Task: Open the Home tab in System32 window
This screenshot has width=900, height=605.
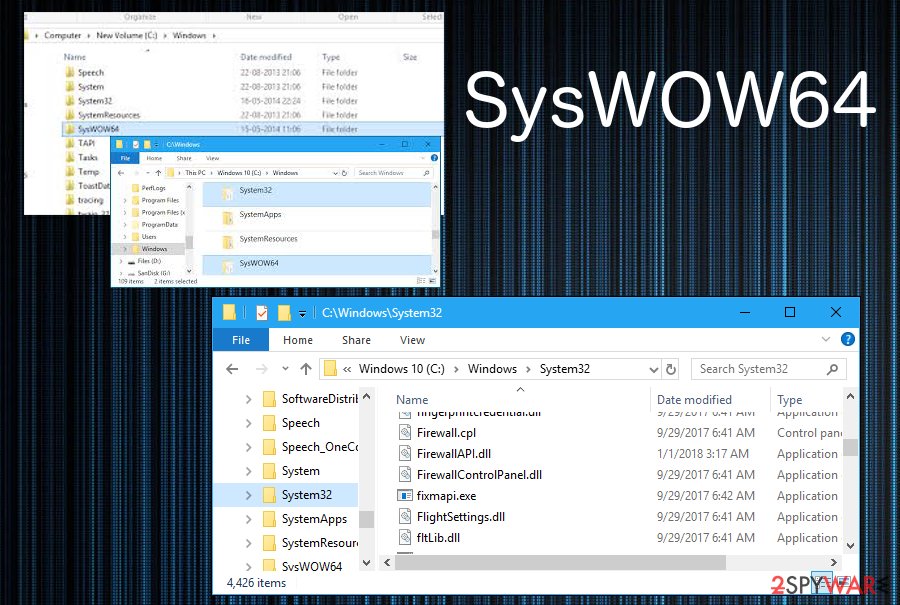Action: tap(297, 340)
